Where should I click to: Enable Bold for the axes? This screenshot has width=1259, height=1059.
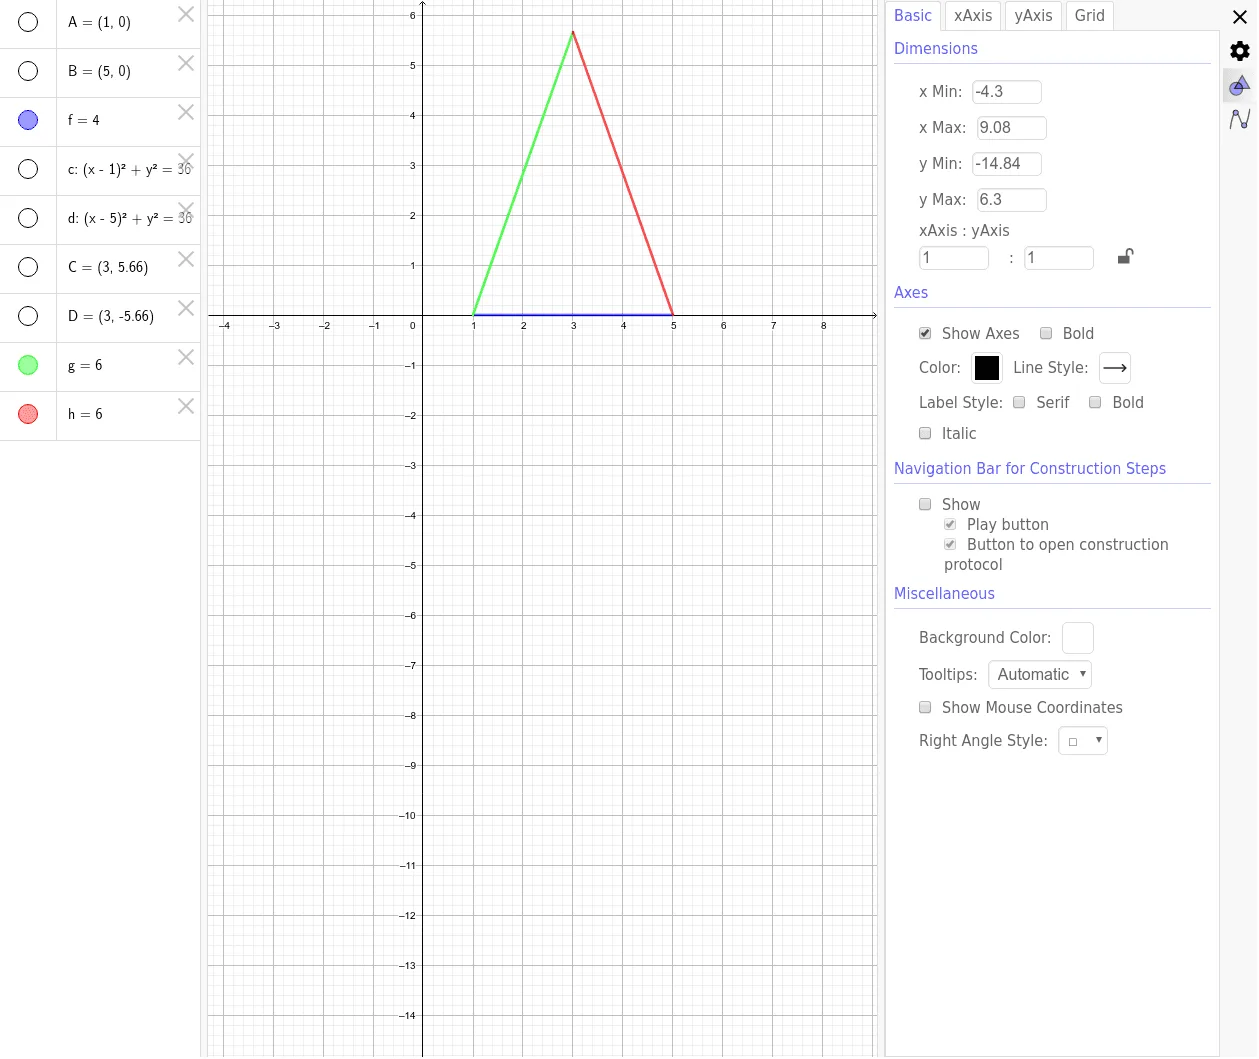(x=1046, y=333)
